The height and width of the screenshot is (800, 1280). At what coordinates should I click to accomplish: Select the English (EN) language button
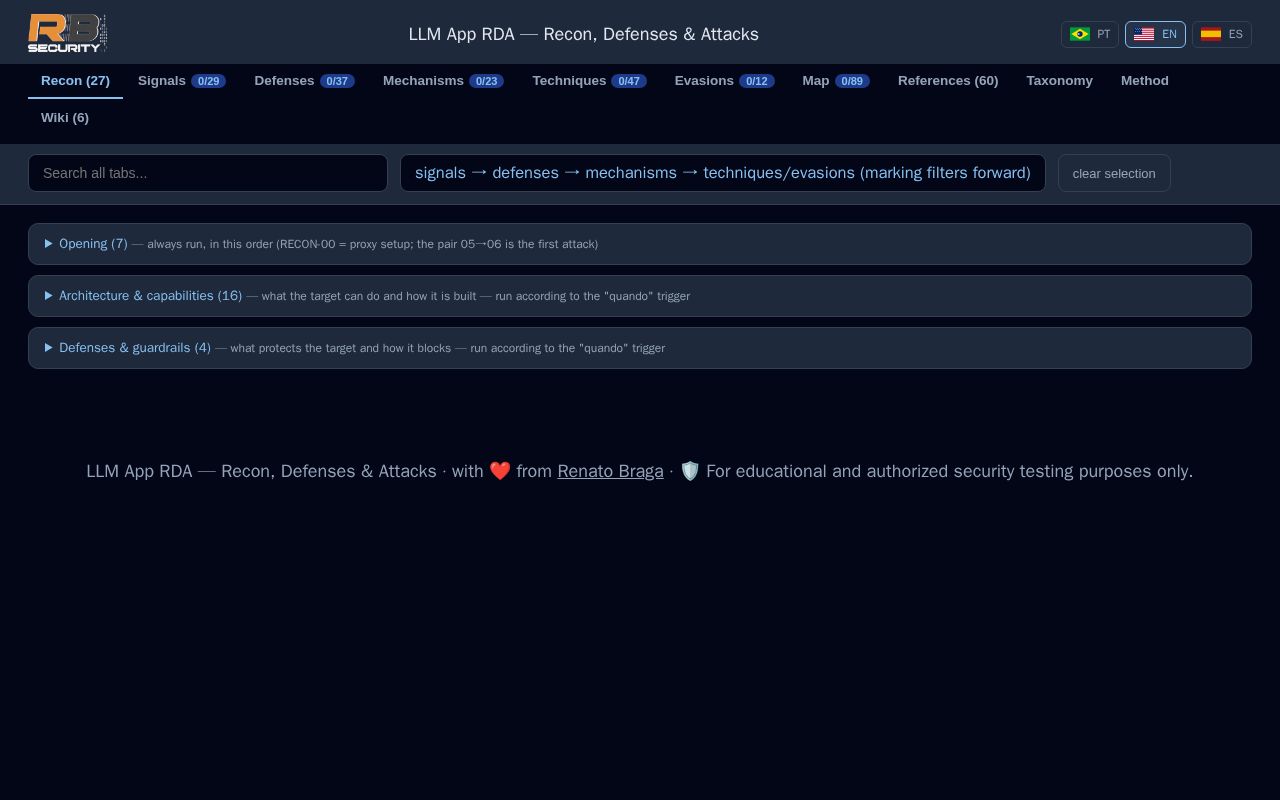coord(1155,34)
